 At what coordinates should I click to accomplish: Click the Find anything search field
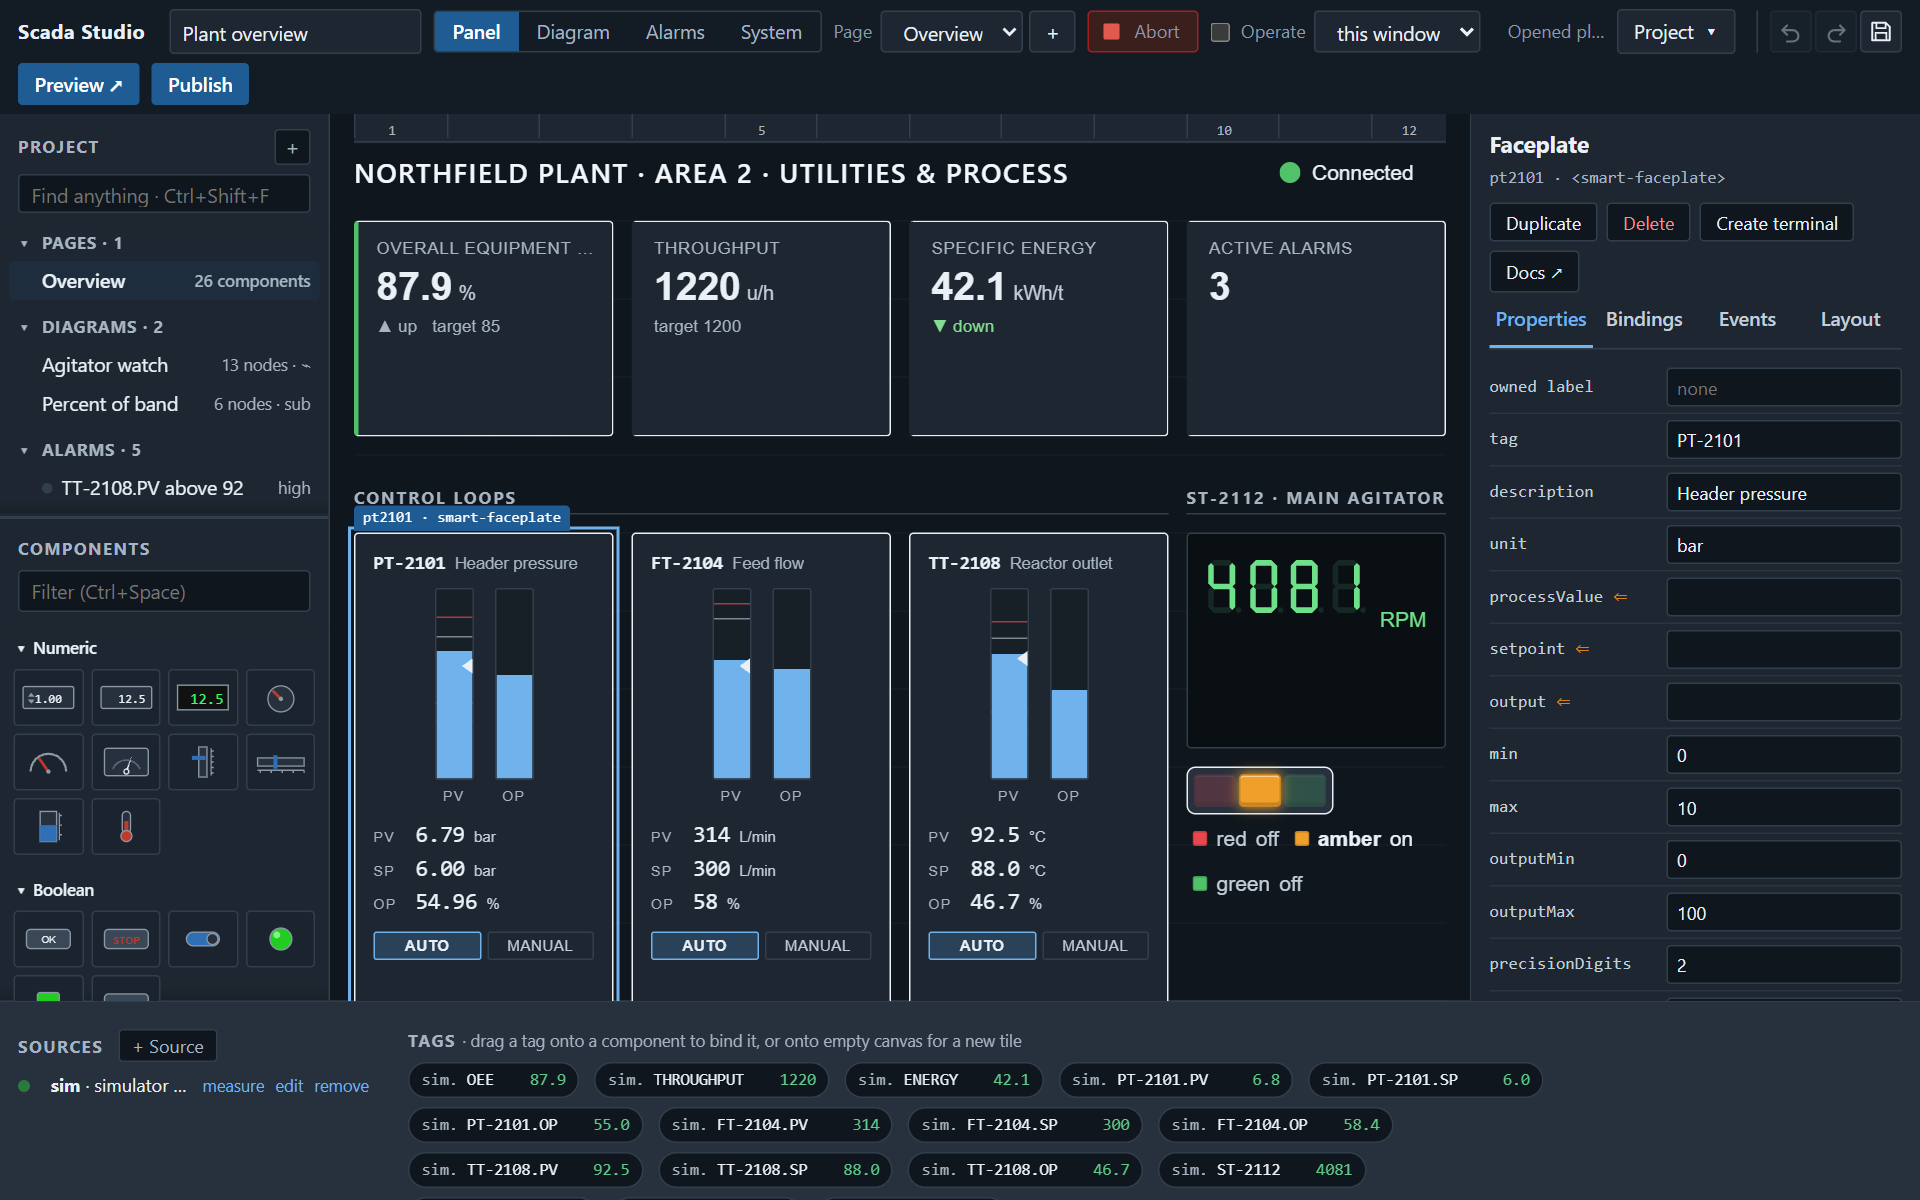click(164, 195)
